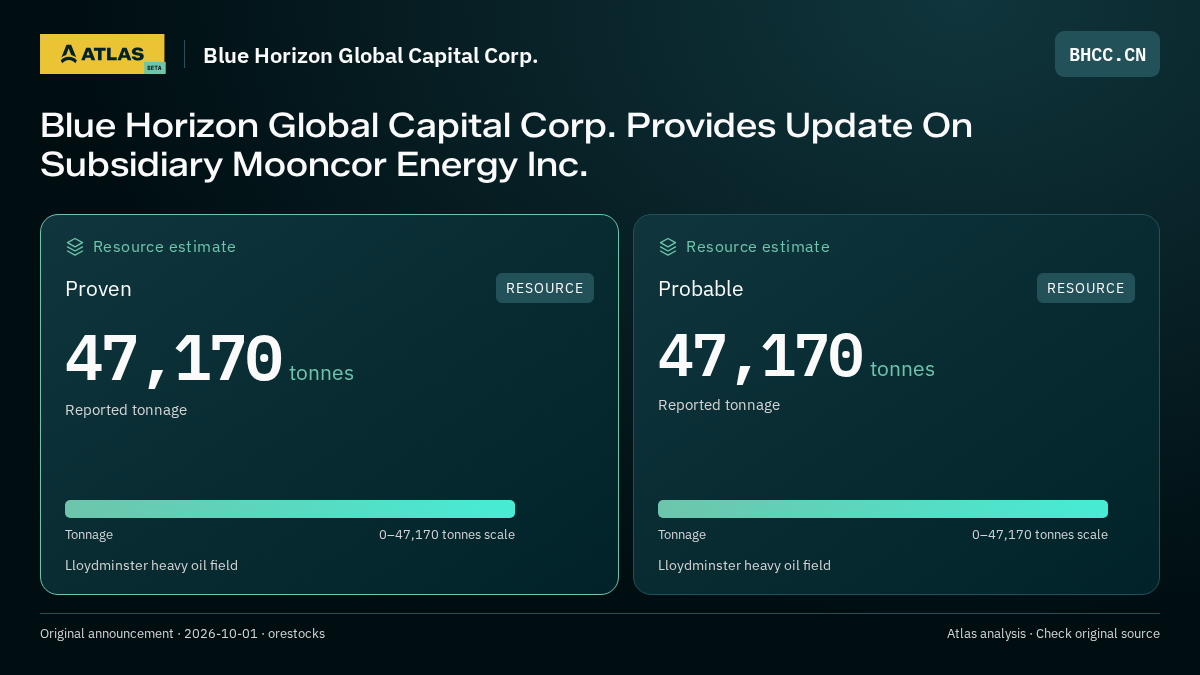Click the Proven card tonnage progress bar

point(290,509)
